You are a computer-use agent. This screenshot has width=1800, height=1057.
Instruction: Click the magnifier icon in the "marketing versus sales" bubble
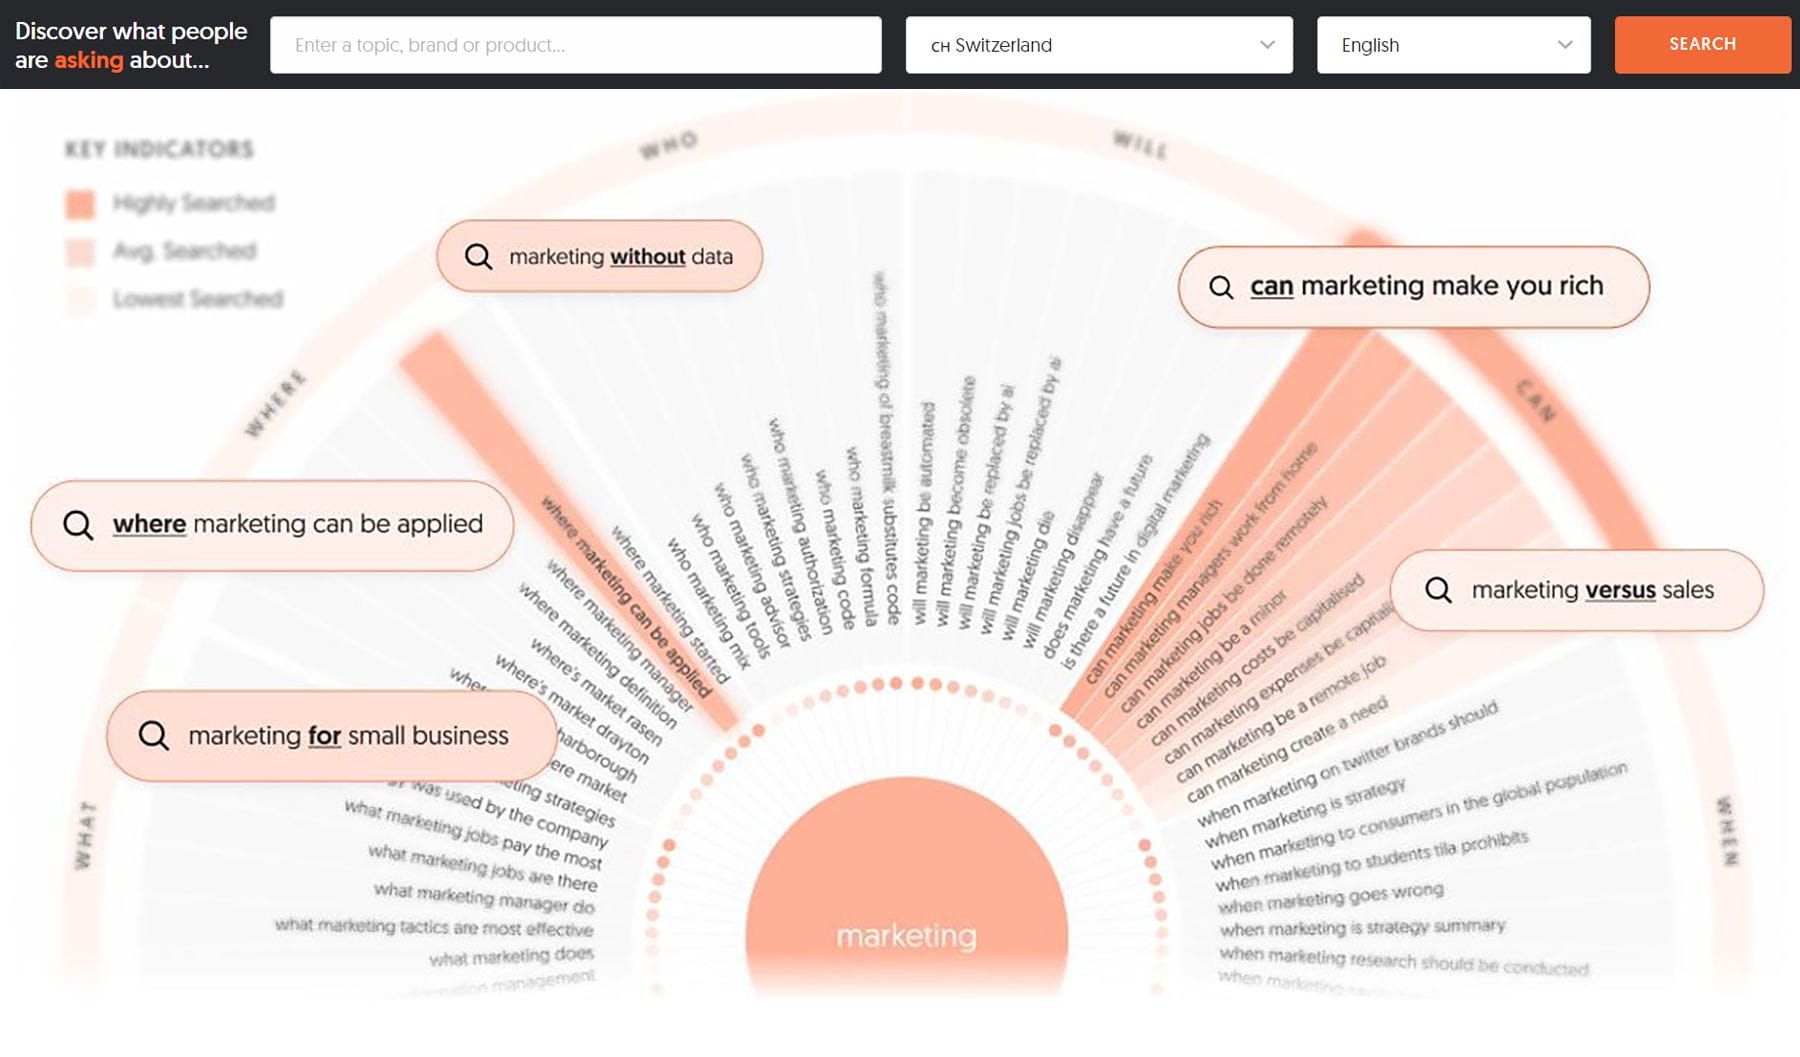click(x=1440, y=590)
